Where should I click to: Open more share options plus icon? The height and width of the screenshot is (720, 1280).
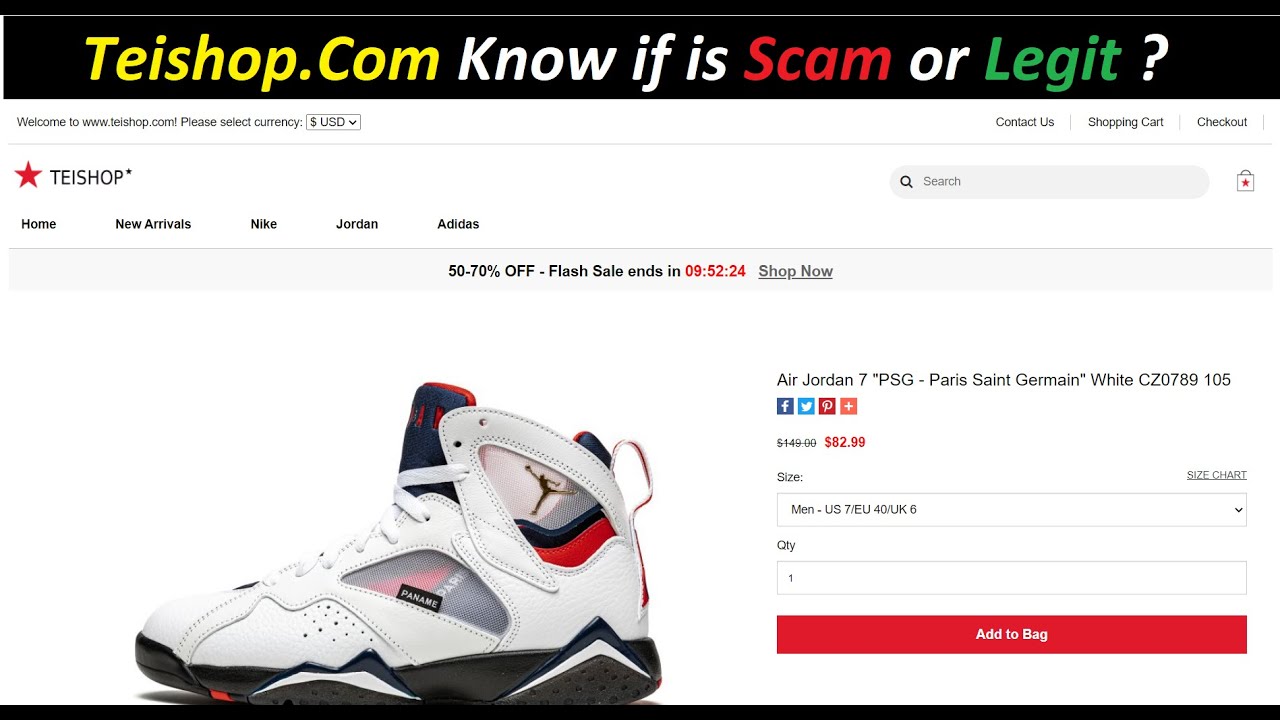pos(848,406)
